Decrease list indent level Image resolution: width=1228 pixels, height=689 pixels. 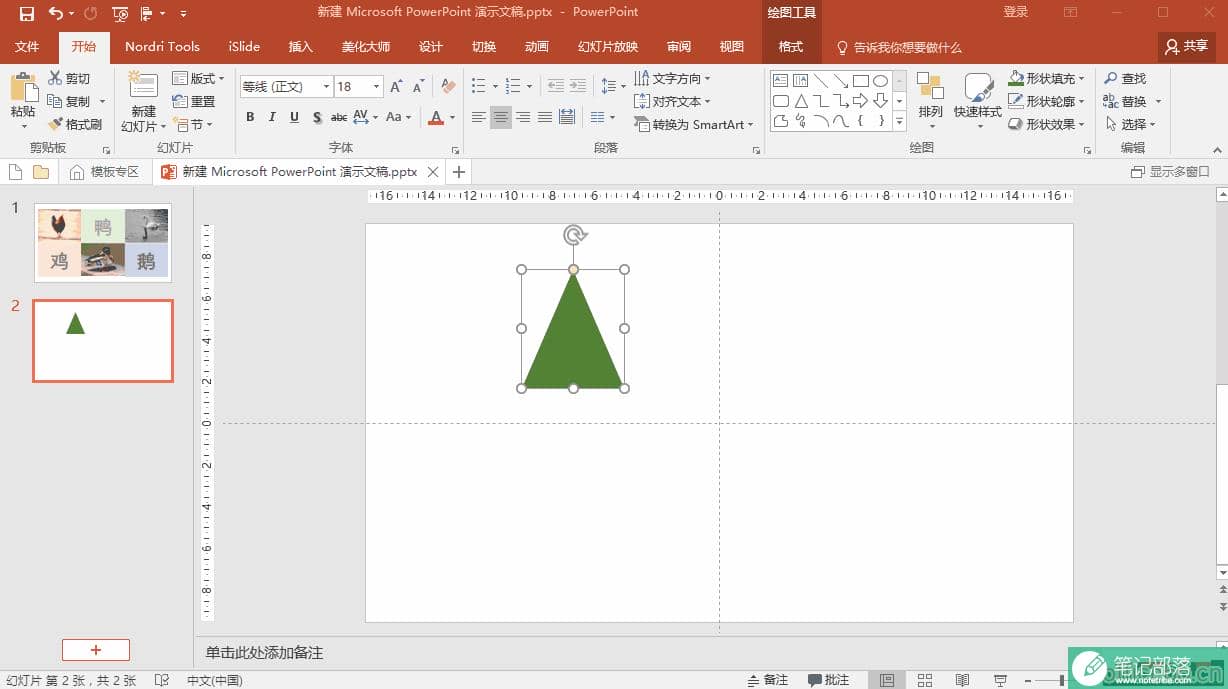556,86
